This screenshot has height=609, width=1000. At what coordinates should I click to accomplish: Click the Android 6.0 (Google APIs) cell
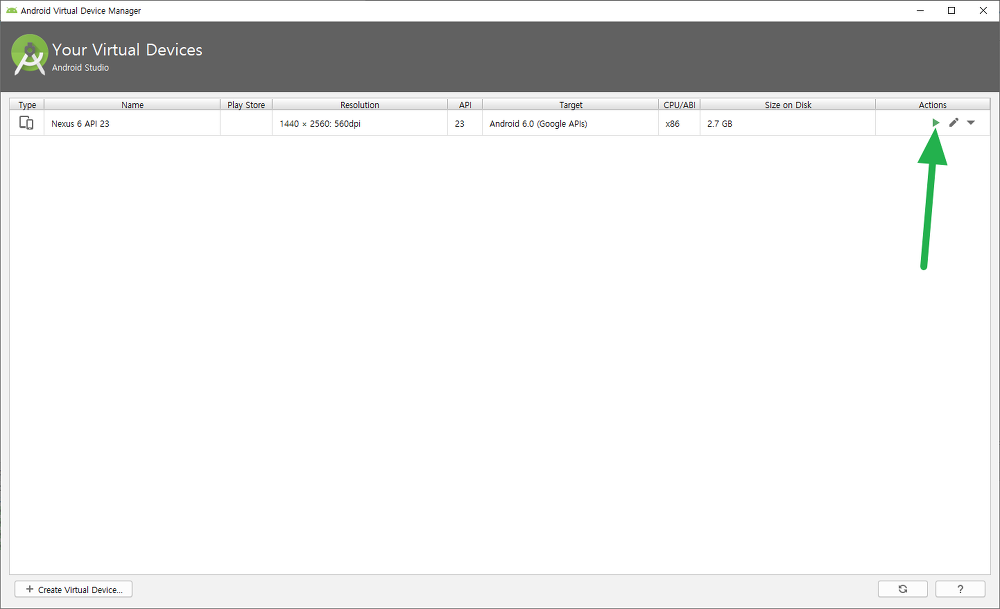click(571, 123)
